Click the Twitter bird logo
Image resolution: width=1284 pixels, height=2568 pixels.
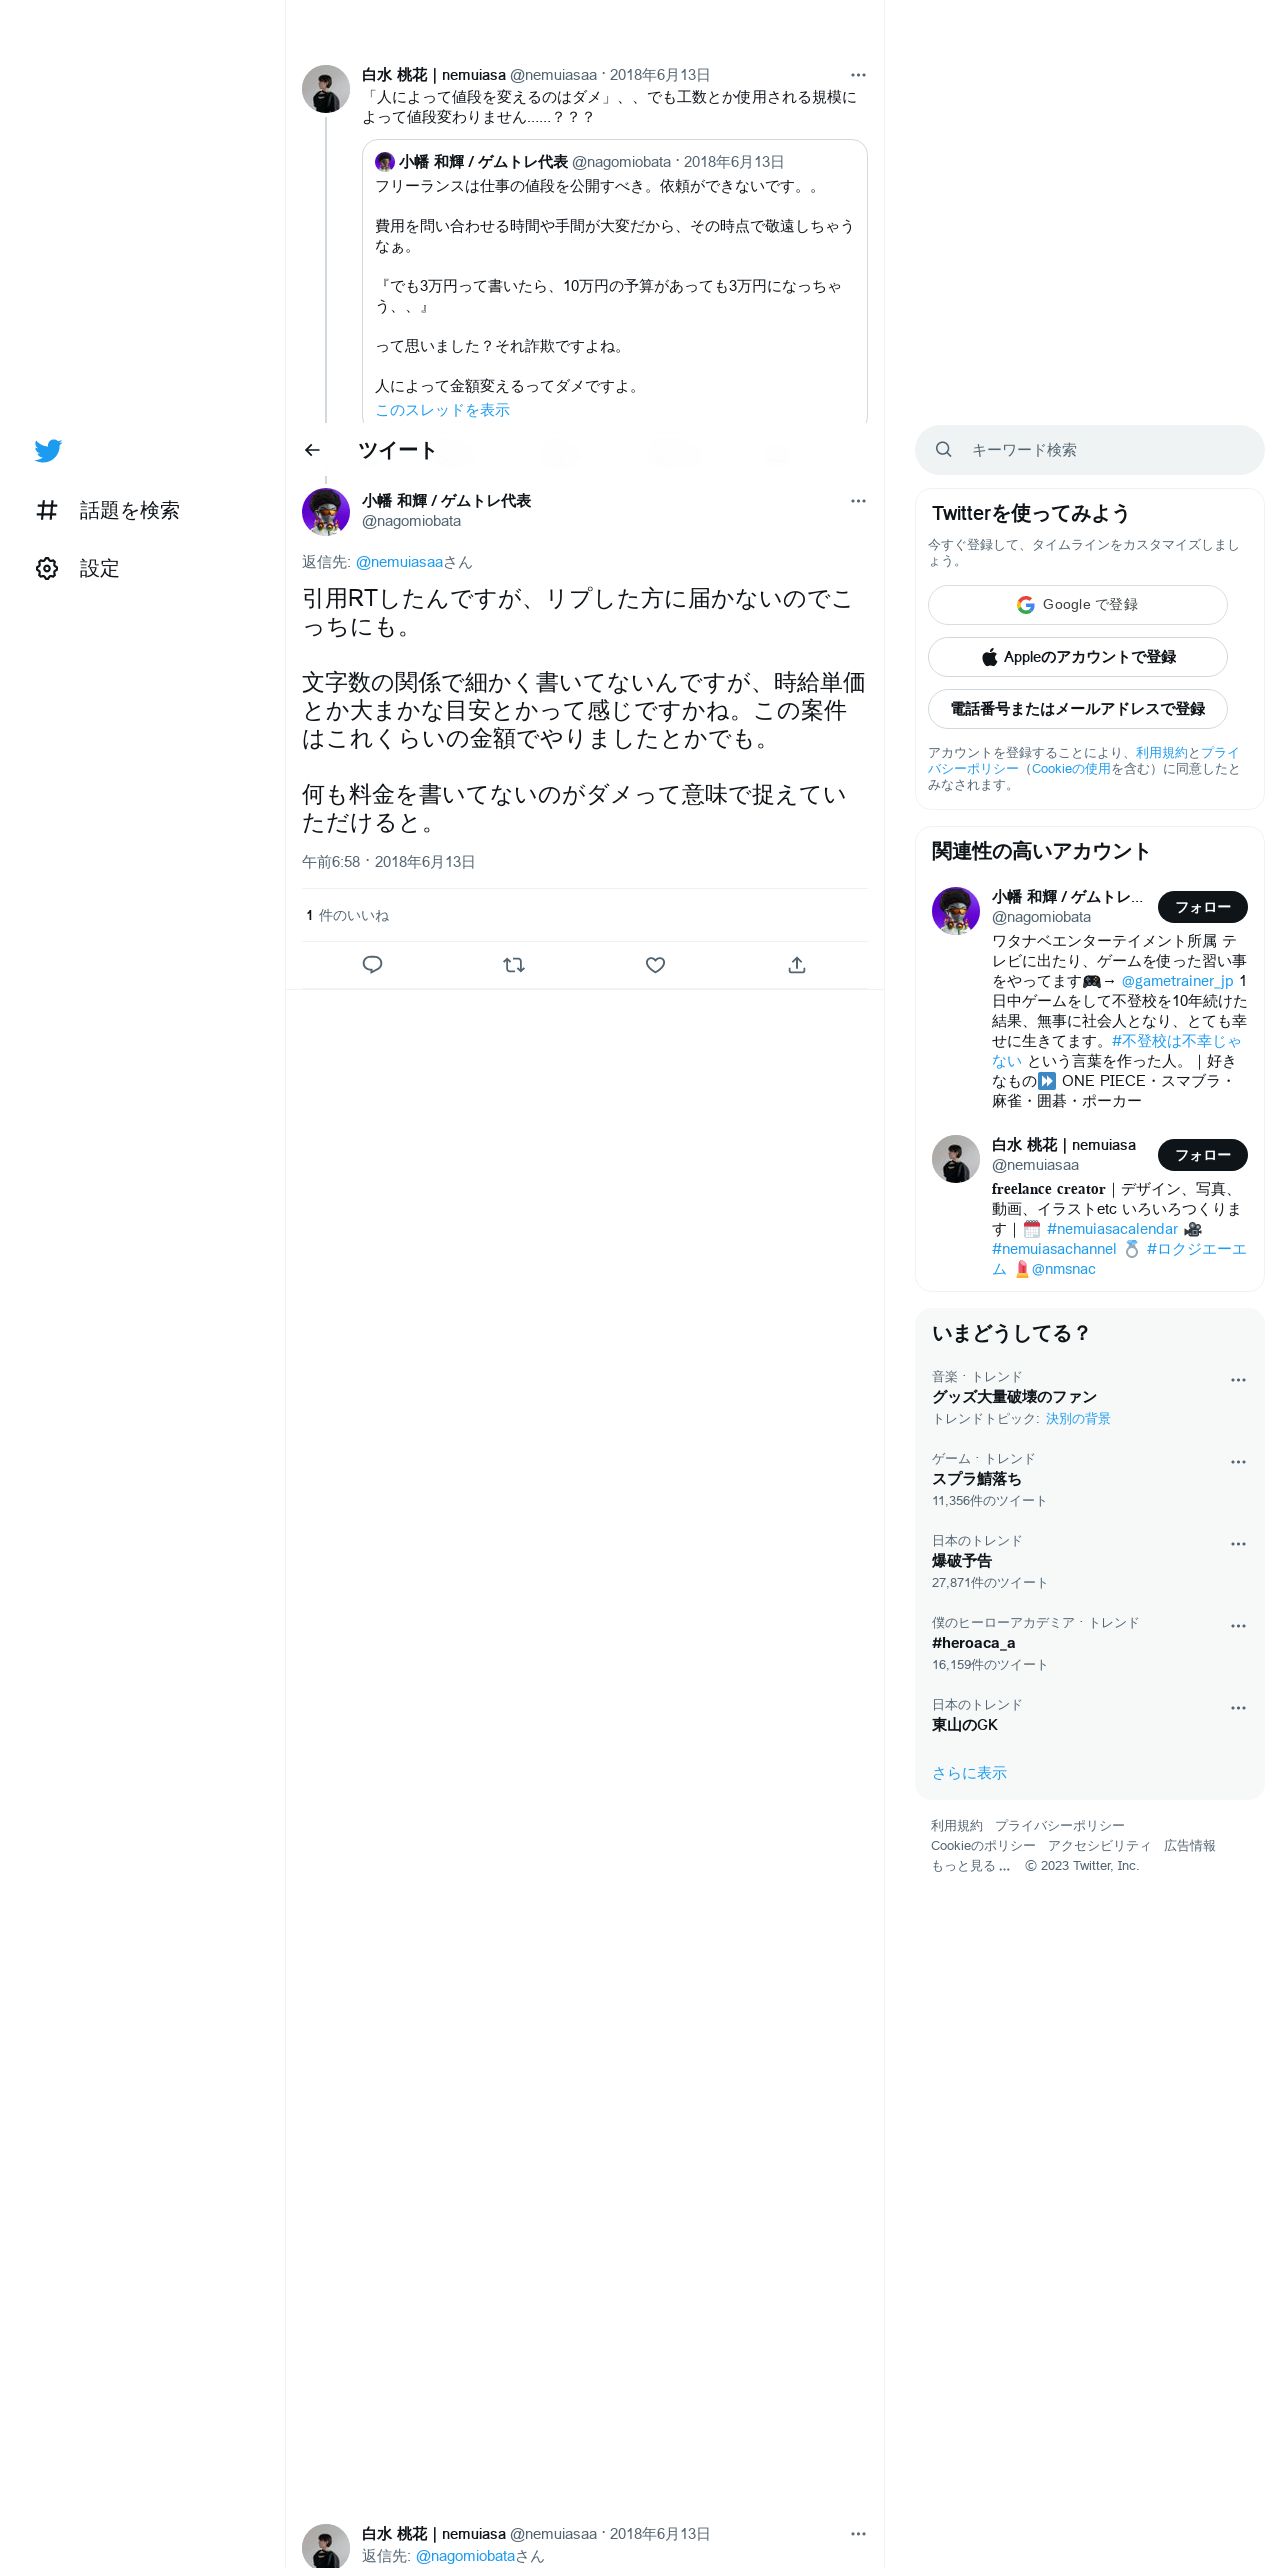tap(48, 451)
